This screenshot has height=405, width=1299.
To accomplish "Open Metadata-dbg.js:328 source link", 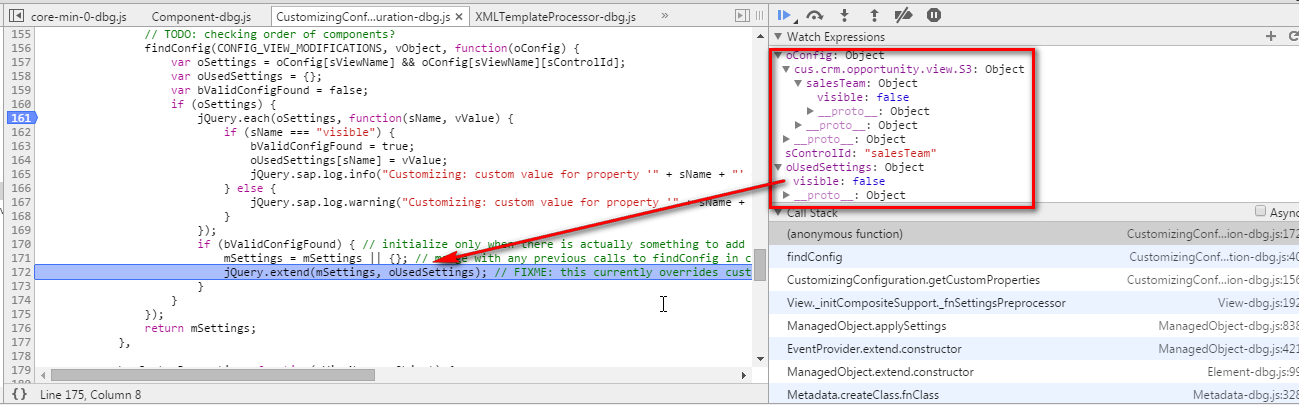I will pyautogui.click(x=1245, y=395).
